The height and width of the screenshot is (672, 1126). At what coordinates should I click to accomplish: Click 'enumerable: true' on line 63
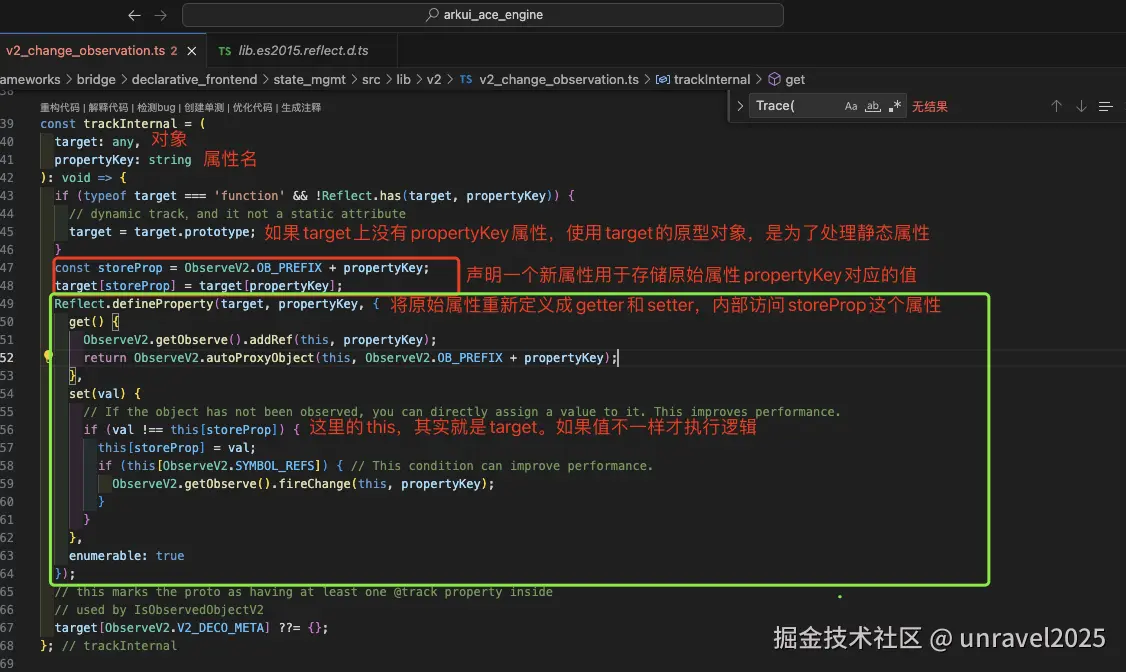click(x=126, y=556)
